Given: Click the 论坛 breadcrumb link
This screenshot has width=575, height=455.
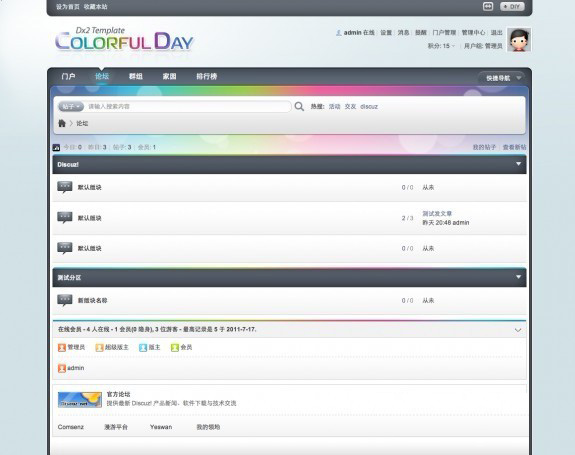Looking at the screenshot, I should (82, 124).
